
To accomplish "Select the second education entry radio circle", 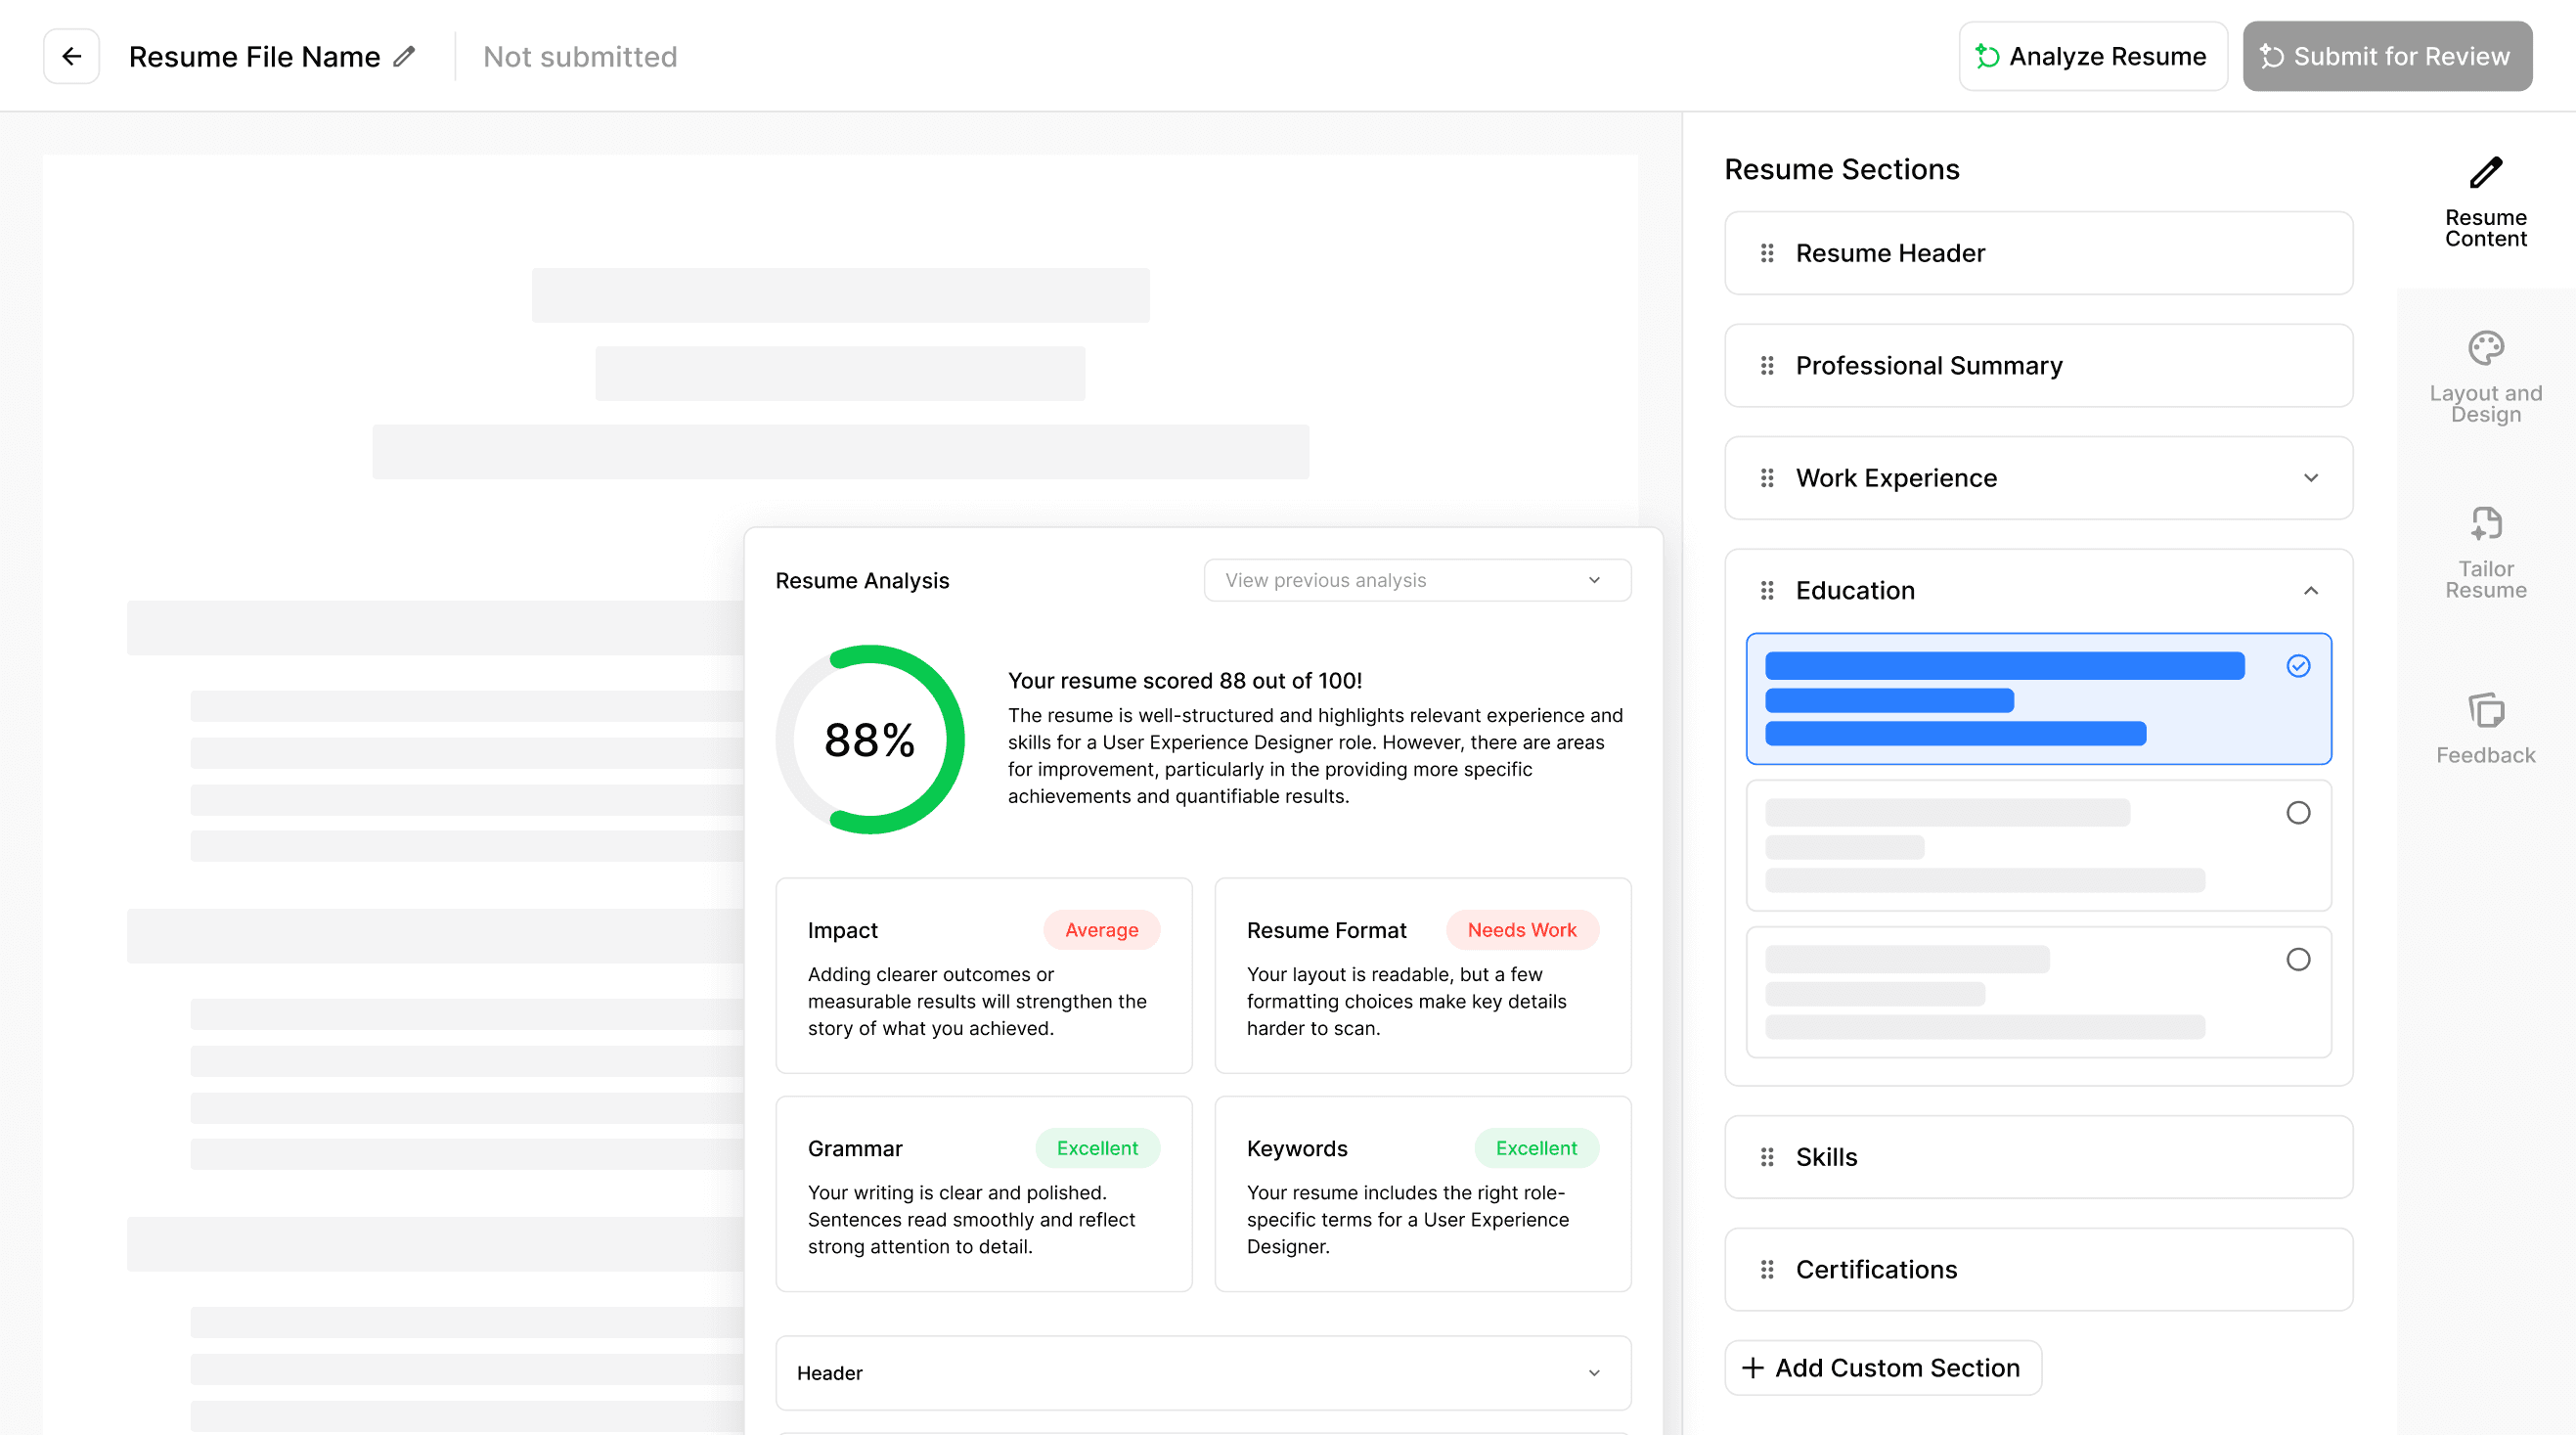I will [x=2298, y=813].
